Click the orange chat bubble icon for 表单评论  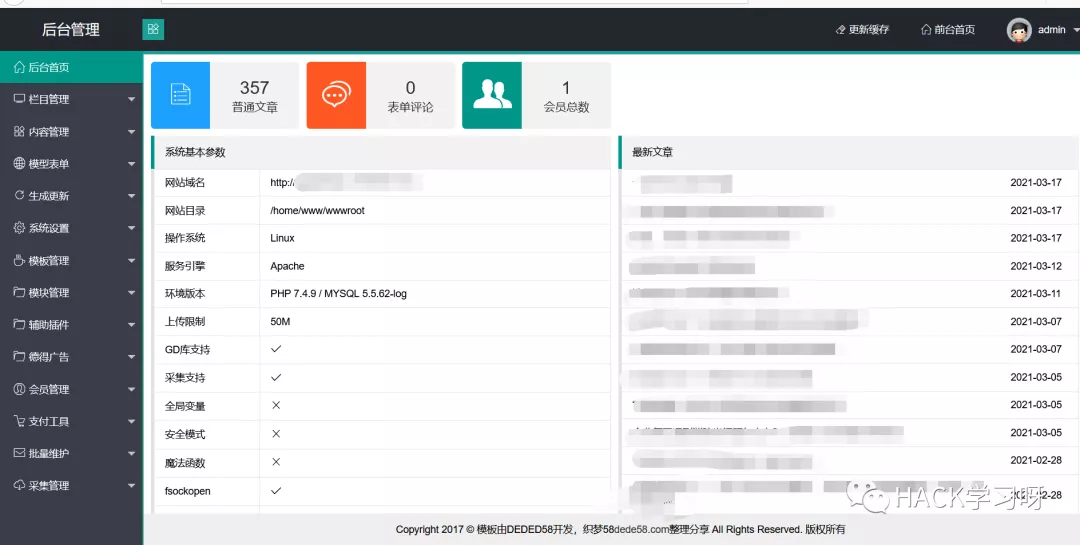pyautogui.click(x=336, y=95)
